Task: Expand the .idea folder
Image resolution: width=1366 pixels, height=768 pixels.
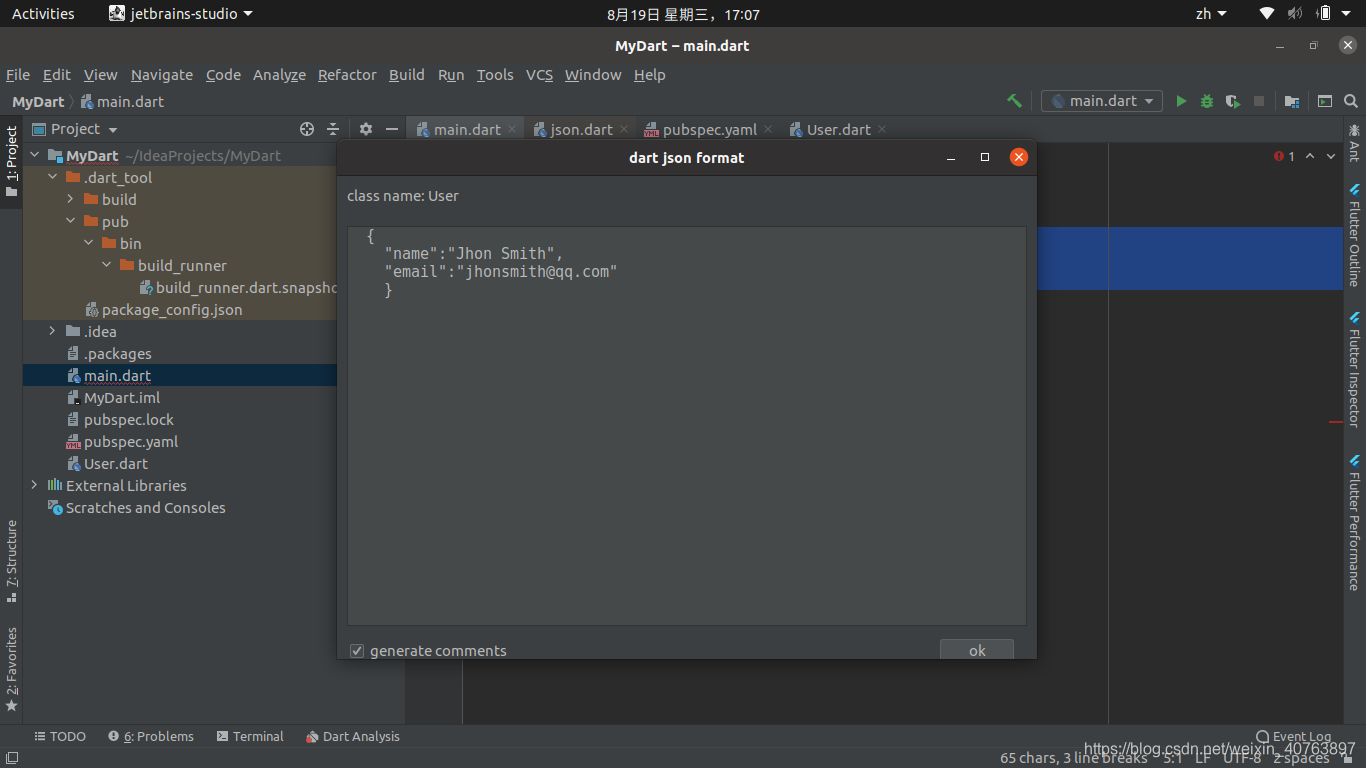Action: pyautogui.click(x=52, y=332)
